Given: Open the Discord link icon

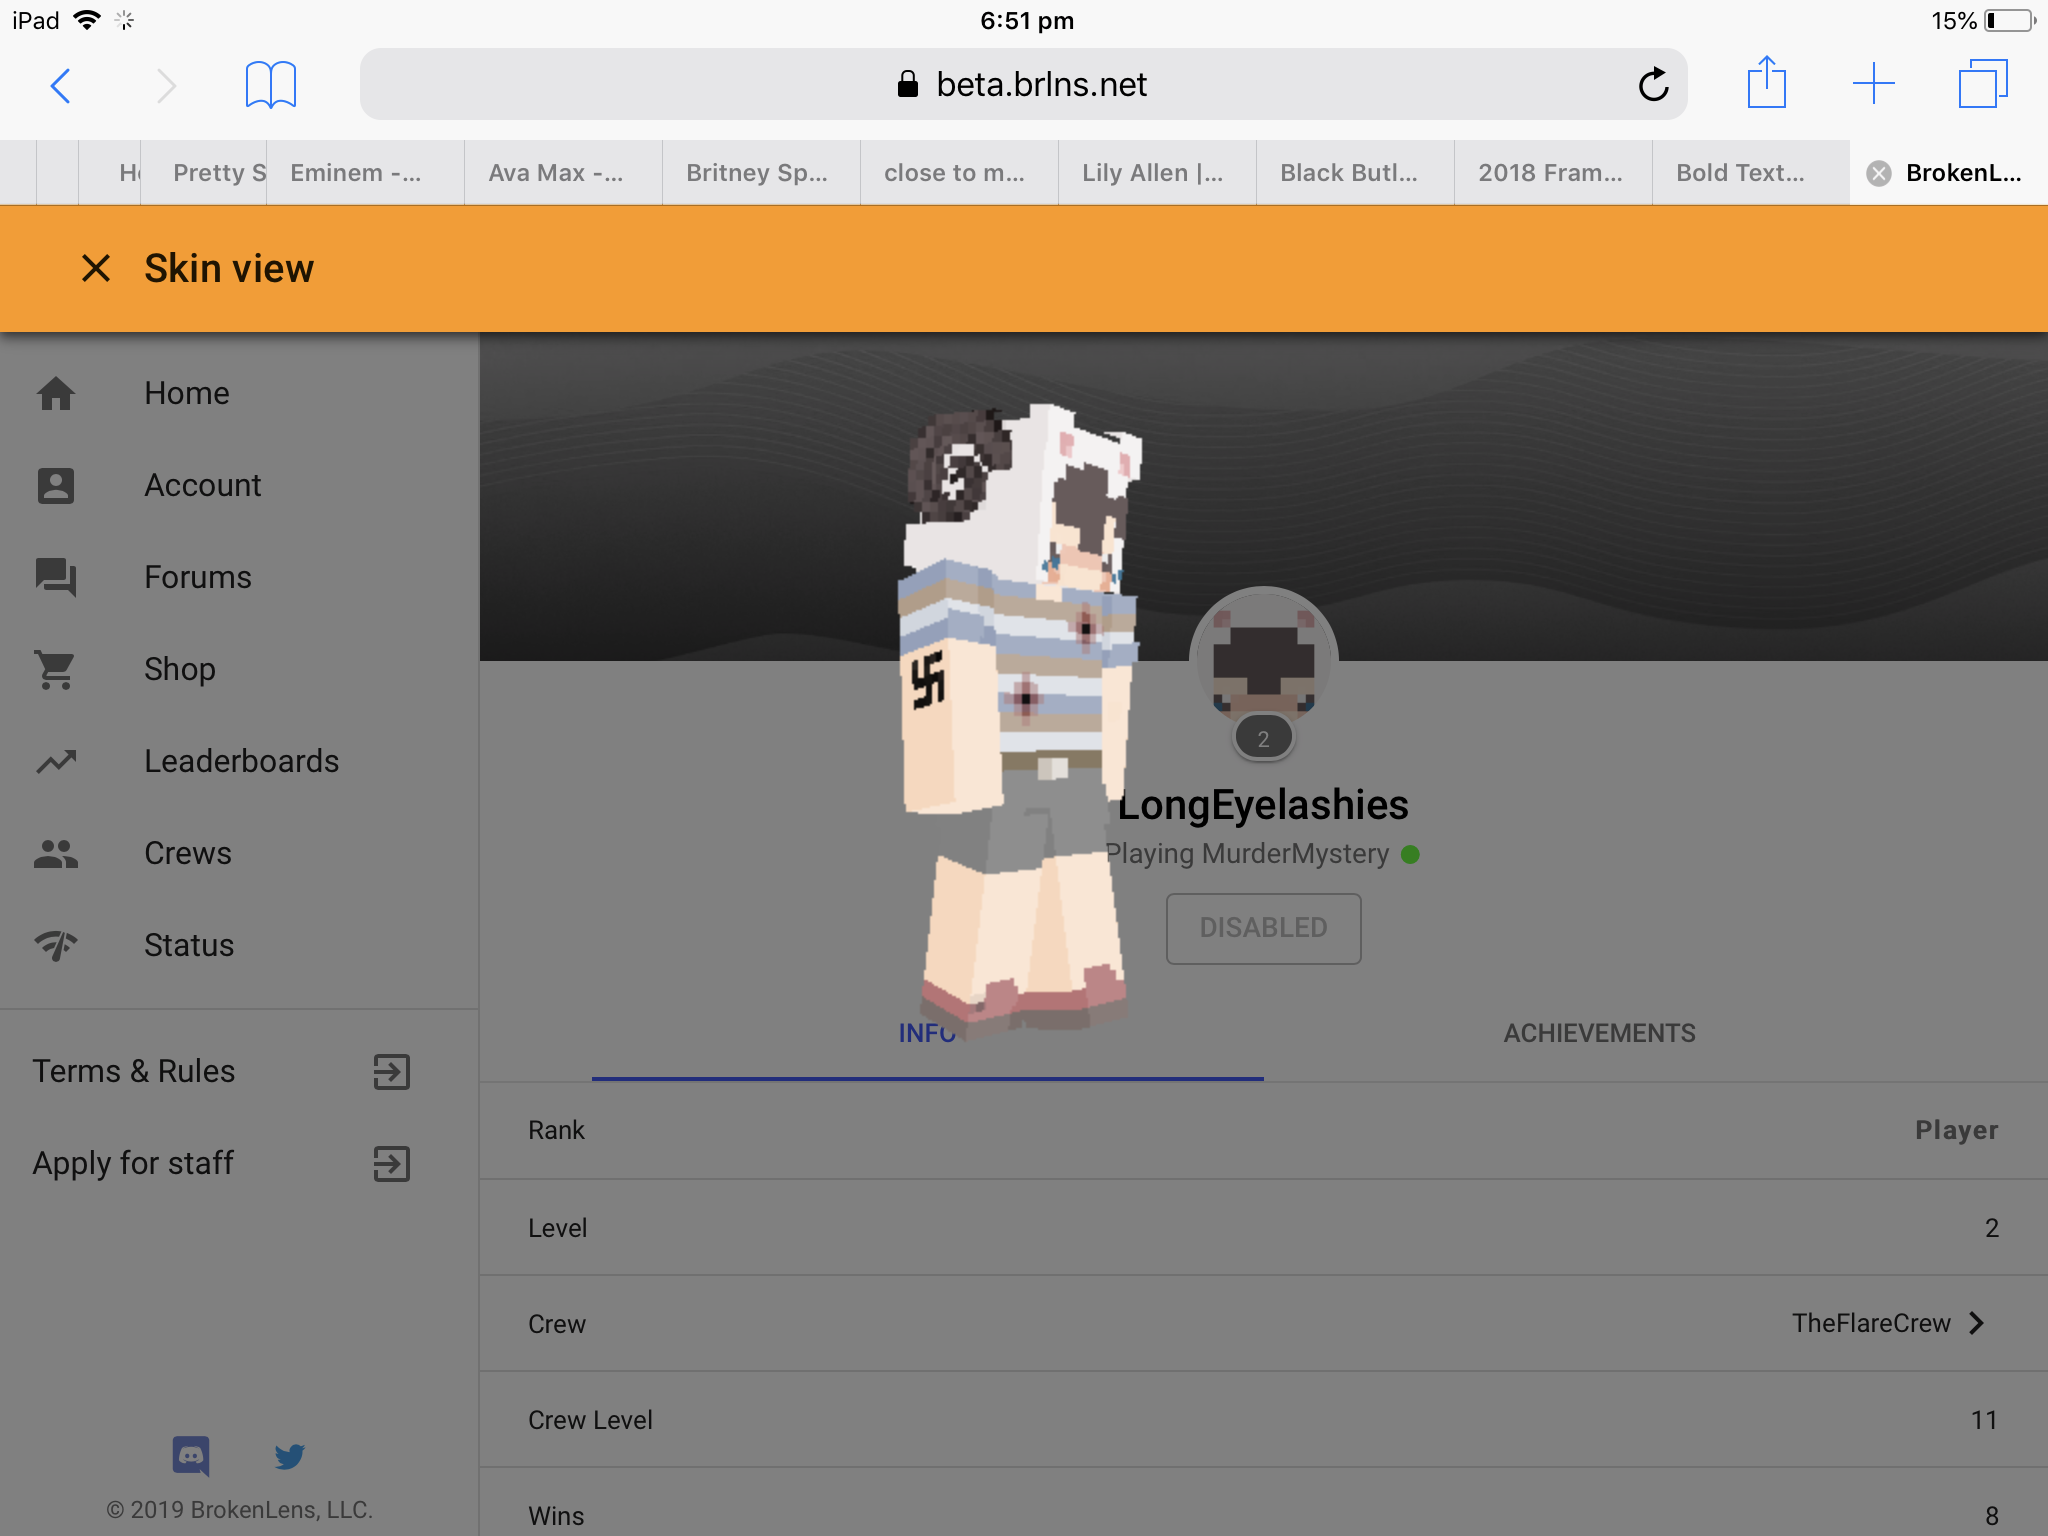Looking at the screenshot, I should click(x=191, y=1456).
